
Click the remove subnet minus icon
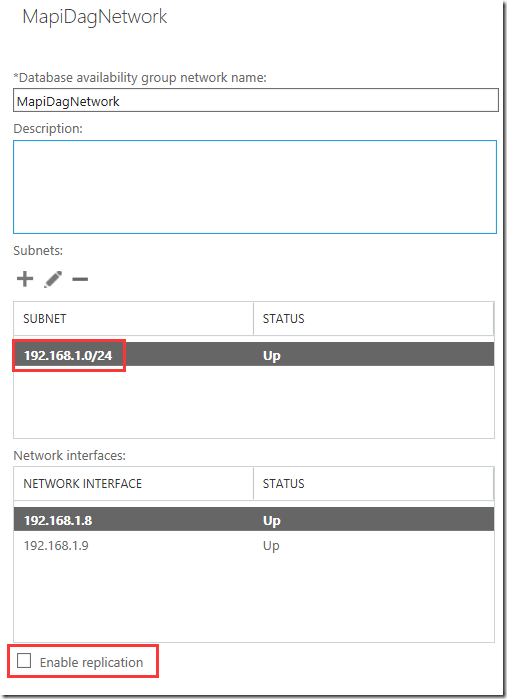click(80, 280)
